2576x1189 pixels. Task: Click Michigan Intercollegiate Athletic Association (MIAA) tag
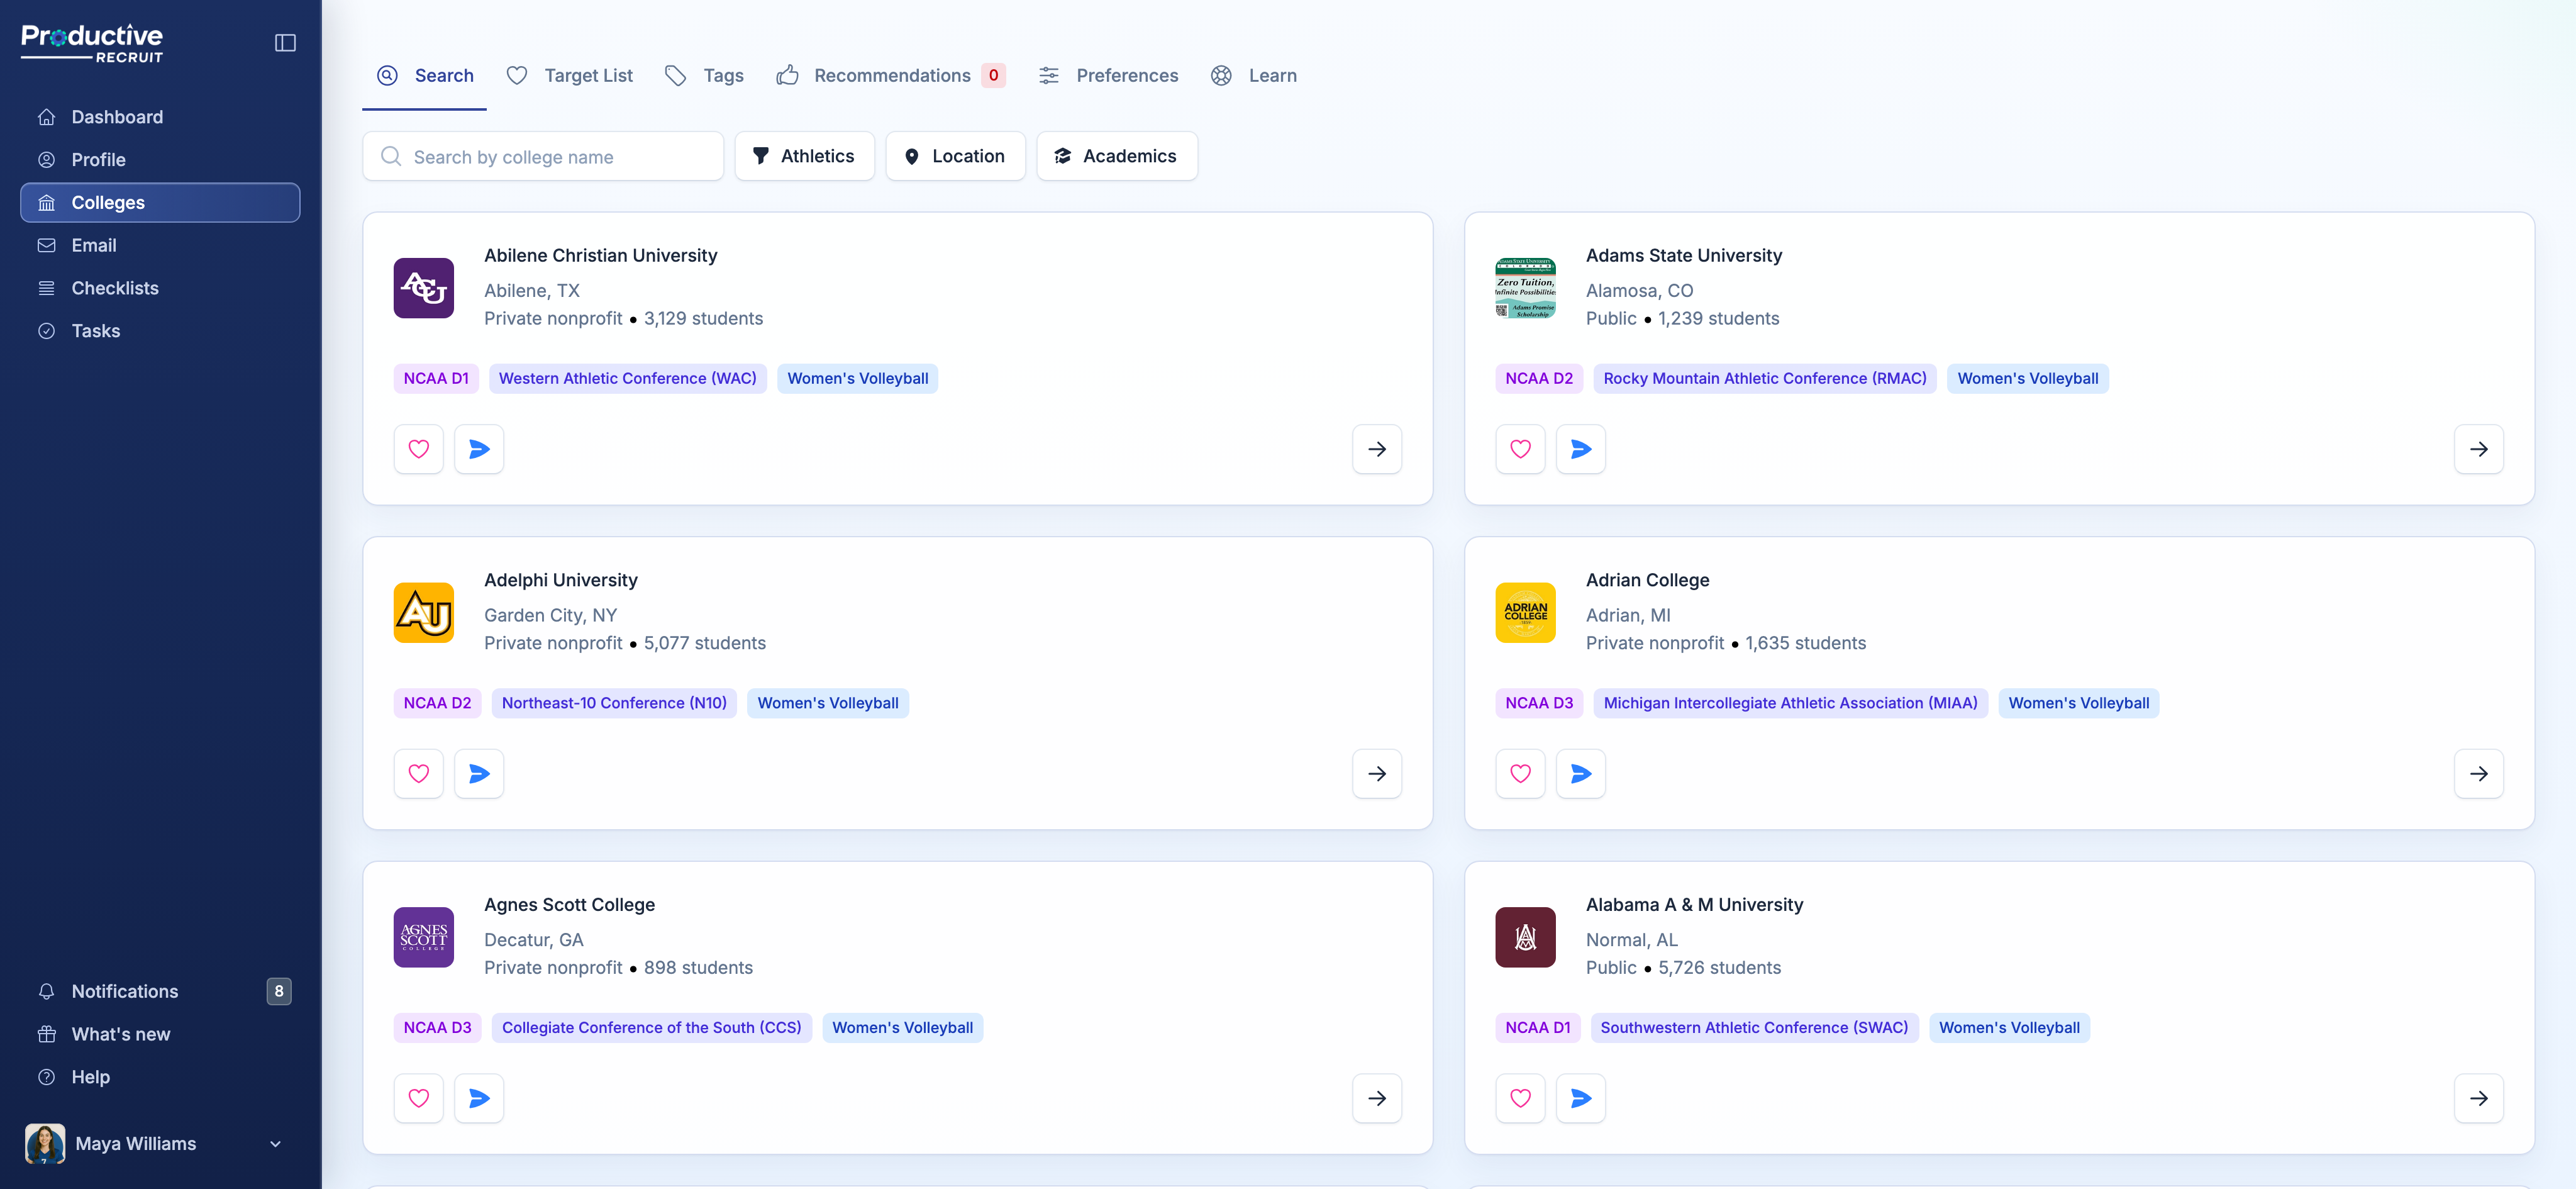tap(1791, 704)
